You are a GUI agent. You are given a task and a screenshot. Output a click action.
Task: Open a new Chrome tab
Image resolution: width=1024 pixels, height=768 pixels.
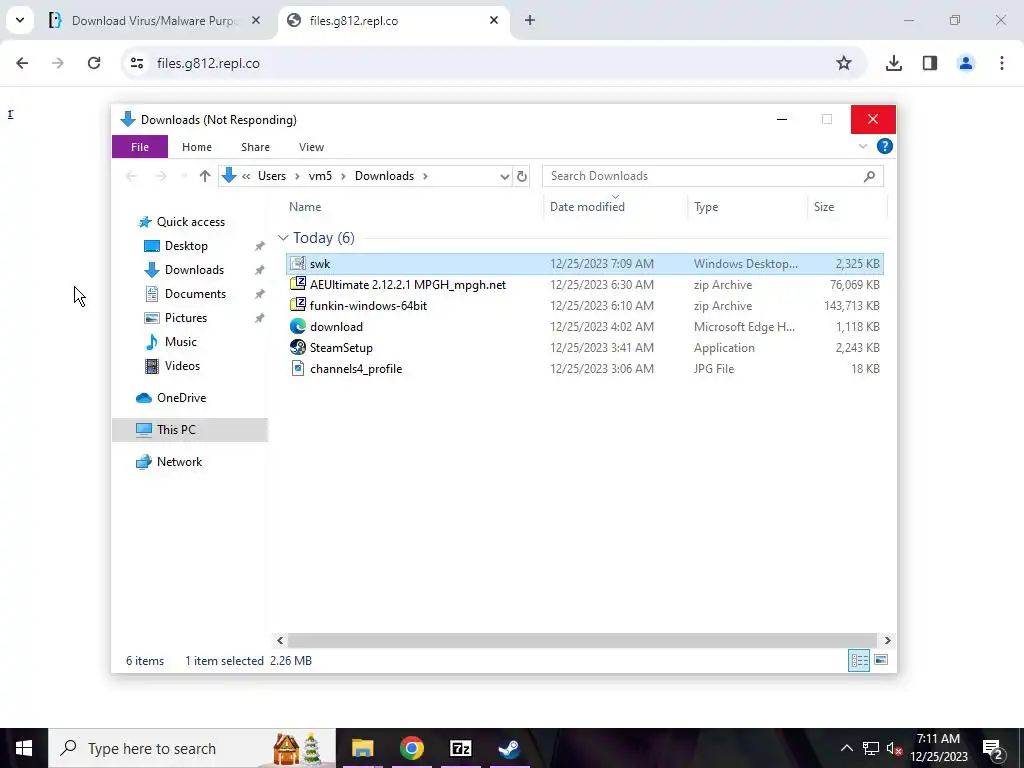pyautogui.click(x=530, y=21)
